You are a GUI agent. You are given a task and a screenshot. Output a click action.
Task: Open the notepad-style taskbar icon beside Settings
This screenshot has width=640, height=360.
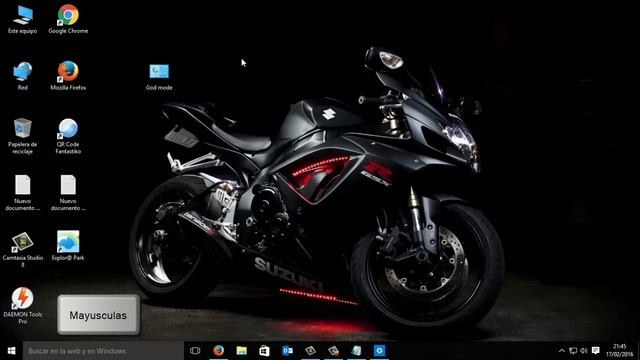[356, 351]
